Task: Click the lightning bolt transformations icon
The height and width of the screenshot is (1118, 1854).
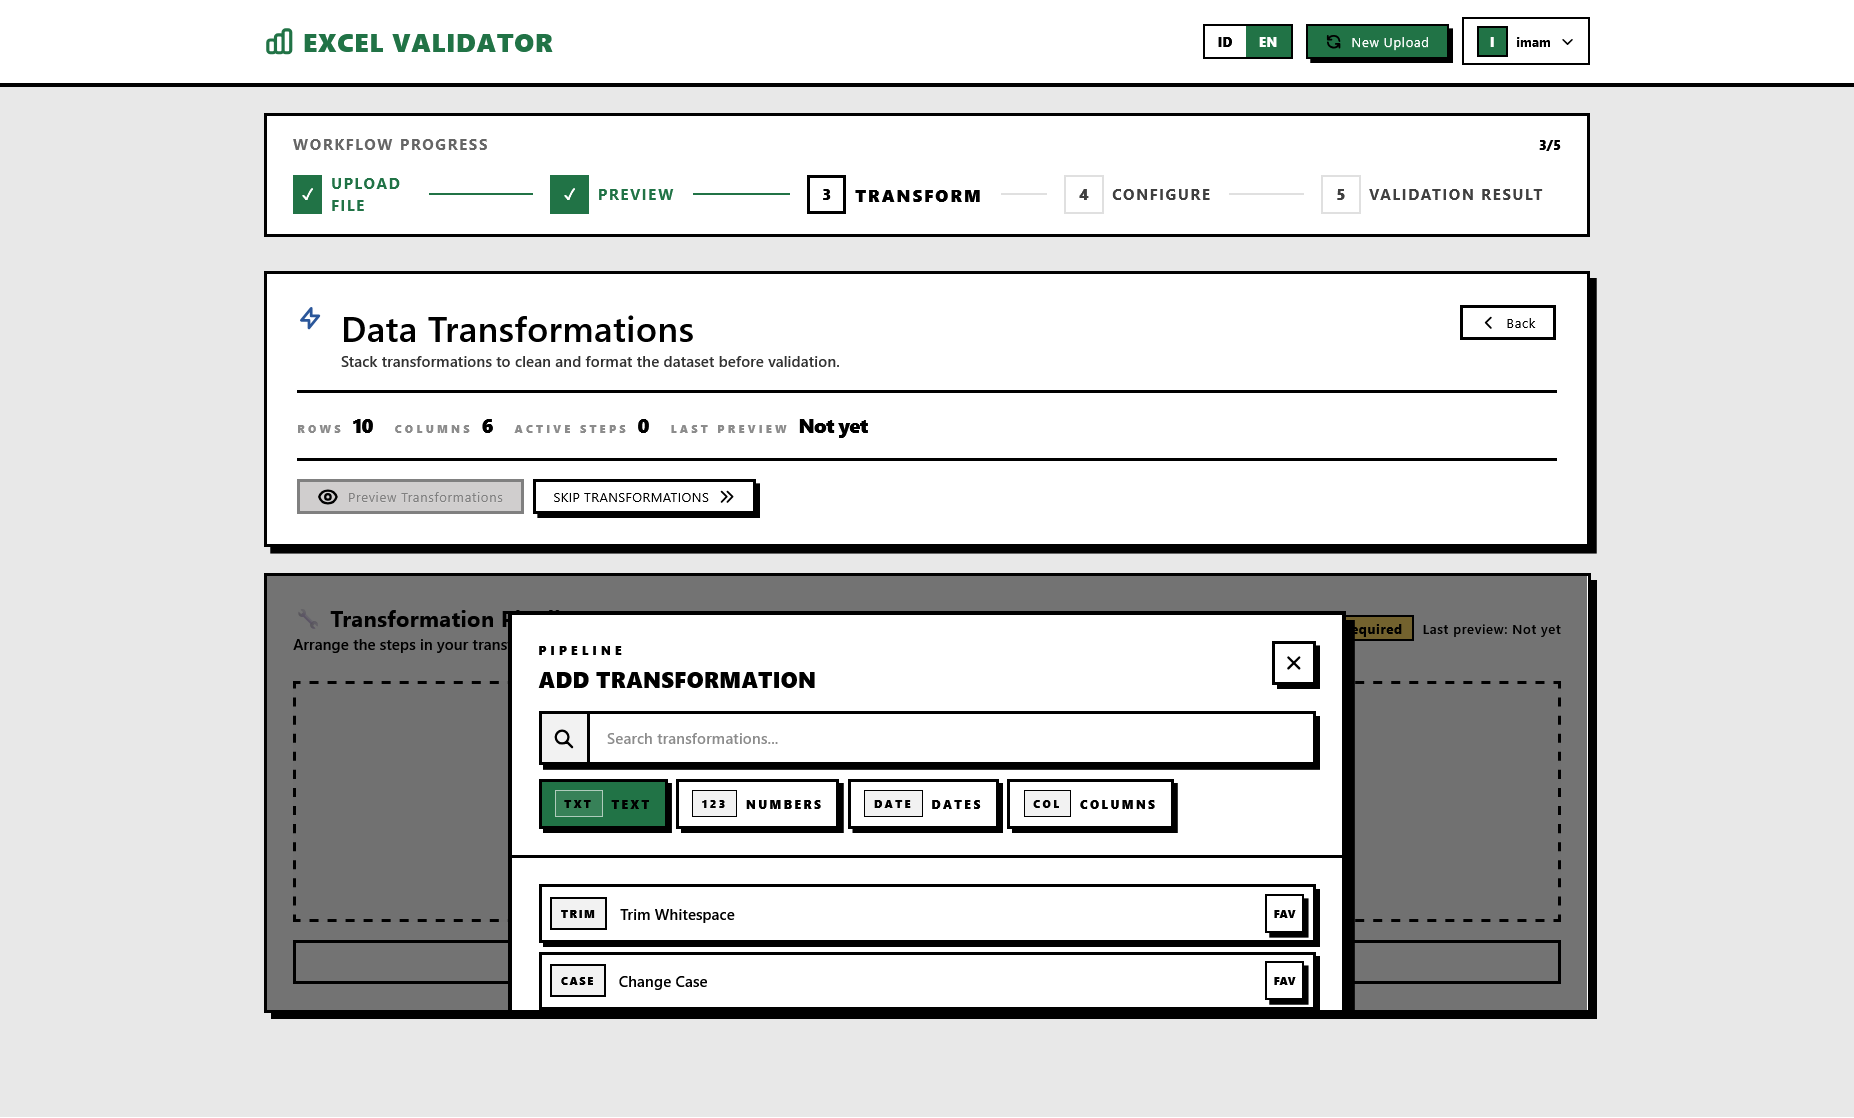Action: [x=310, y=318]
